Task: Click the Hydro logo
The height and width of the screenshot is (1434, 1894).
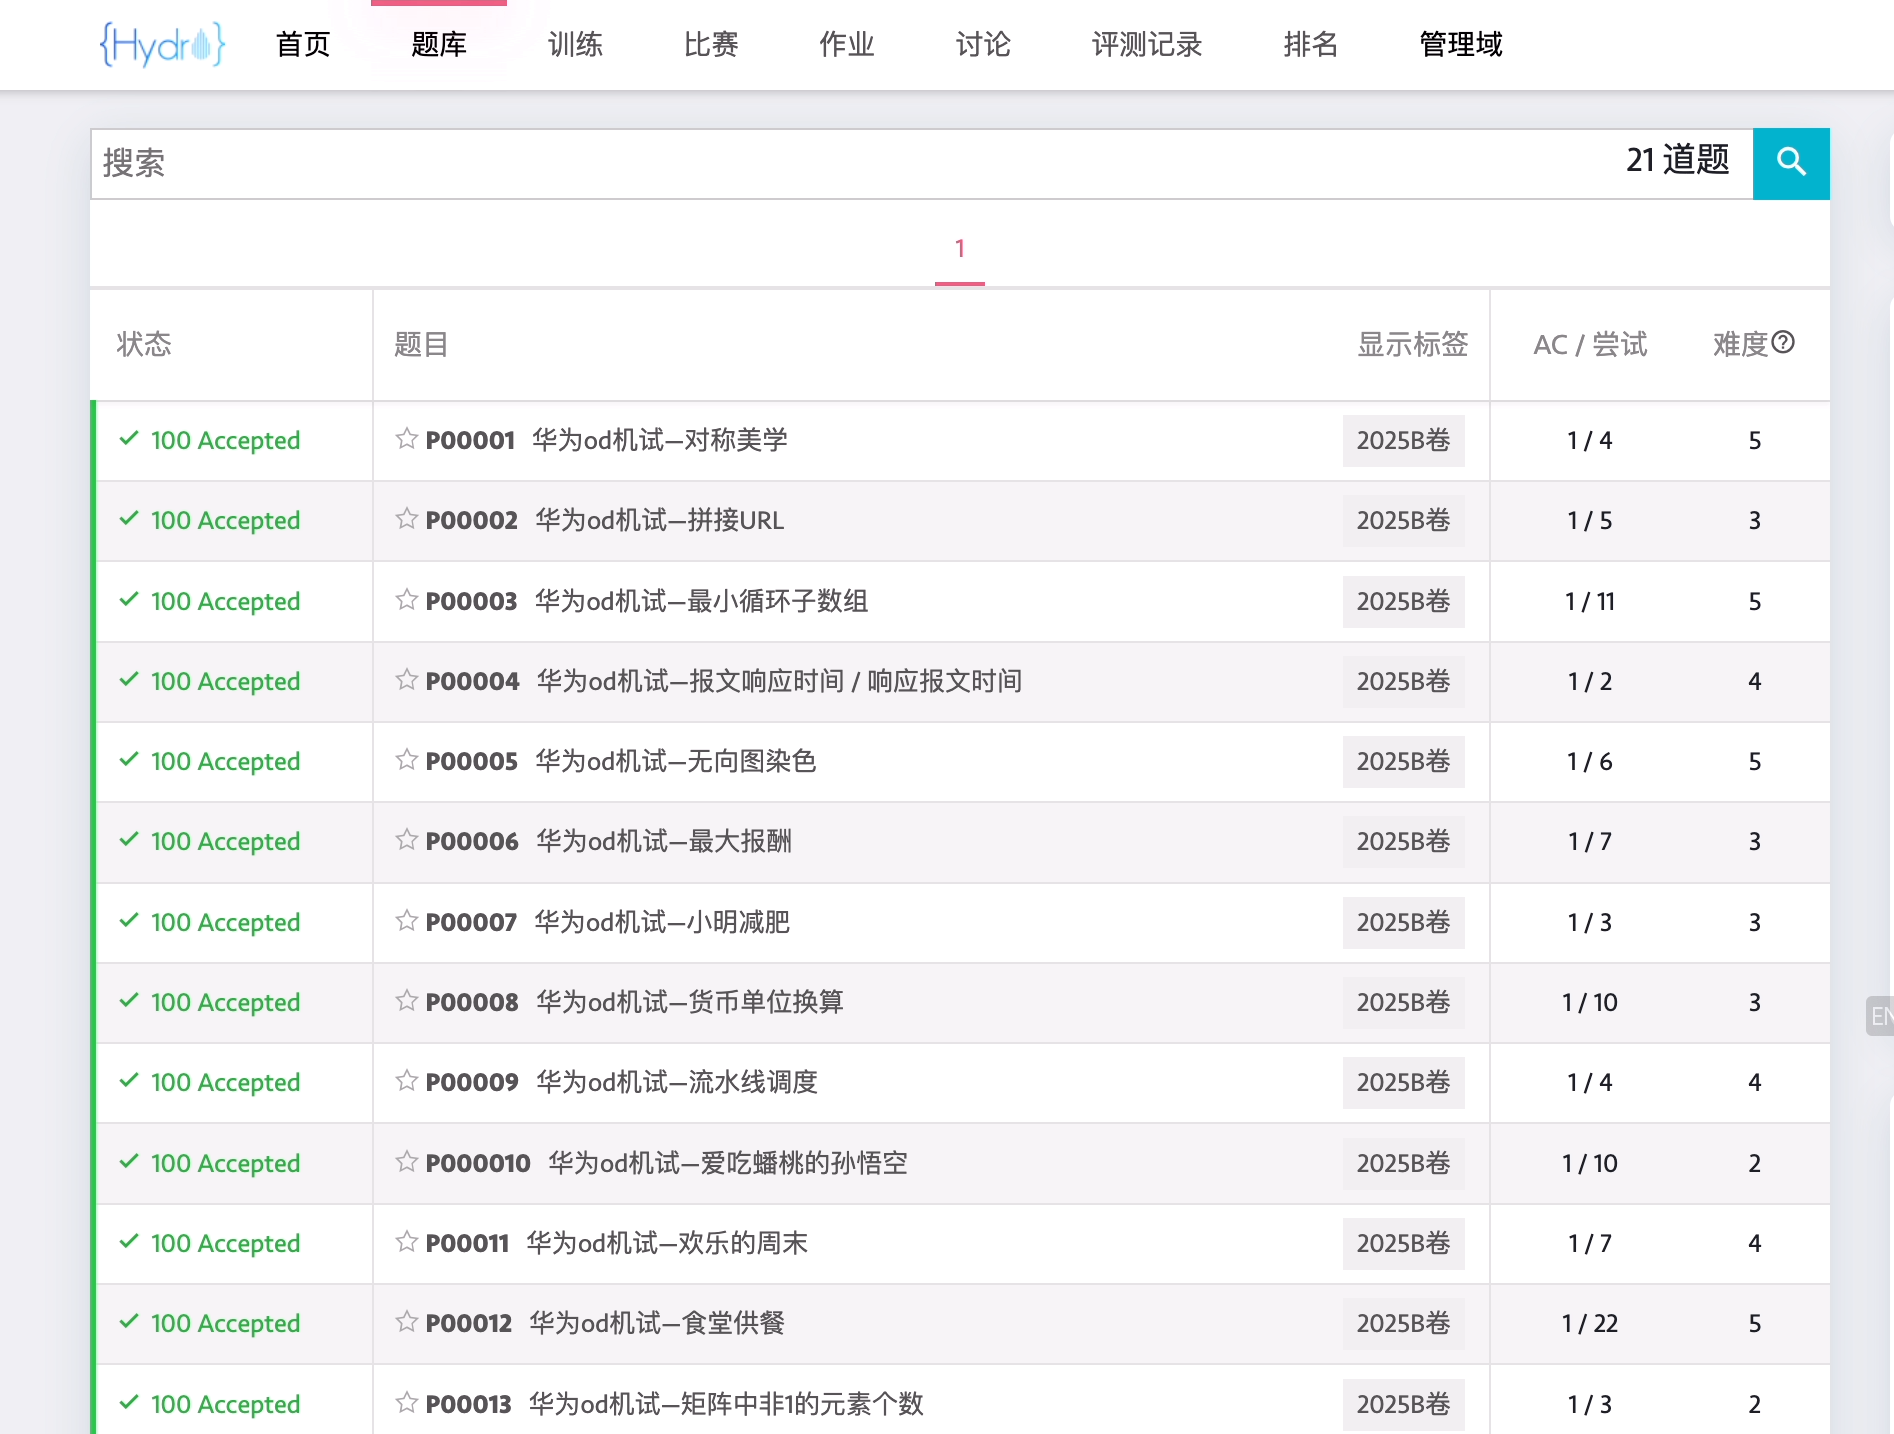Action: click(x=161, y=44)
